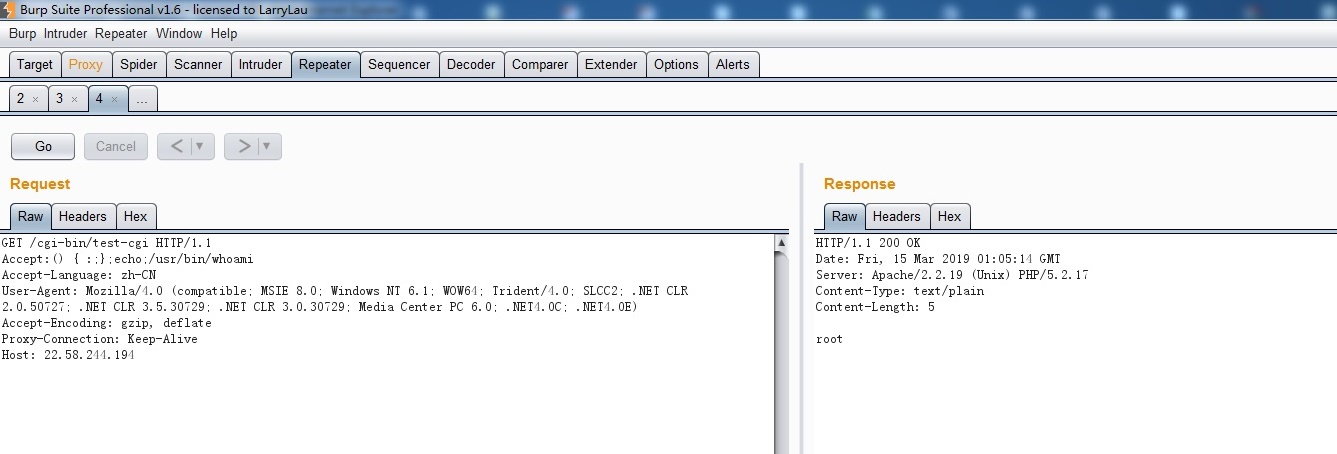Click the Content-Type: text/plain line
Viewport: 1337px width, 454px height.
pos(899,291)
